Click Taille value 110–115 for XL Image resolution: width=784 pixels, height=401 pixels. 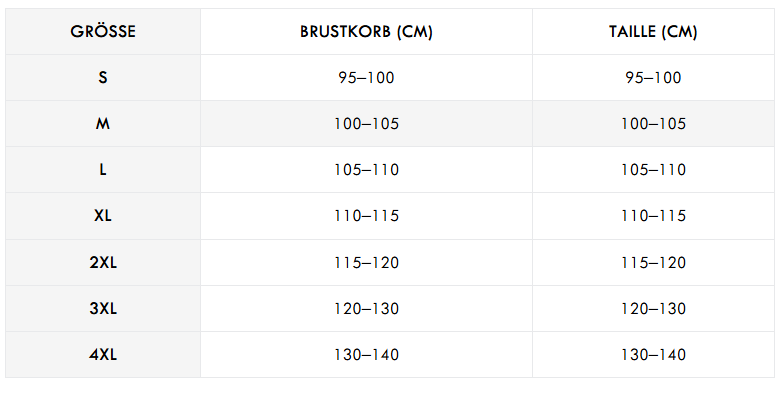[x=653, y=216]
